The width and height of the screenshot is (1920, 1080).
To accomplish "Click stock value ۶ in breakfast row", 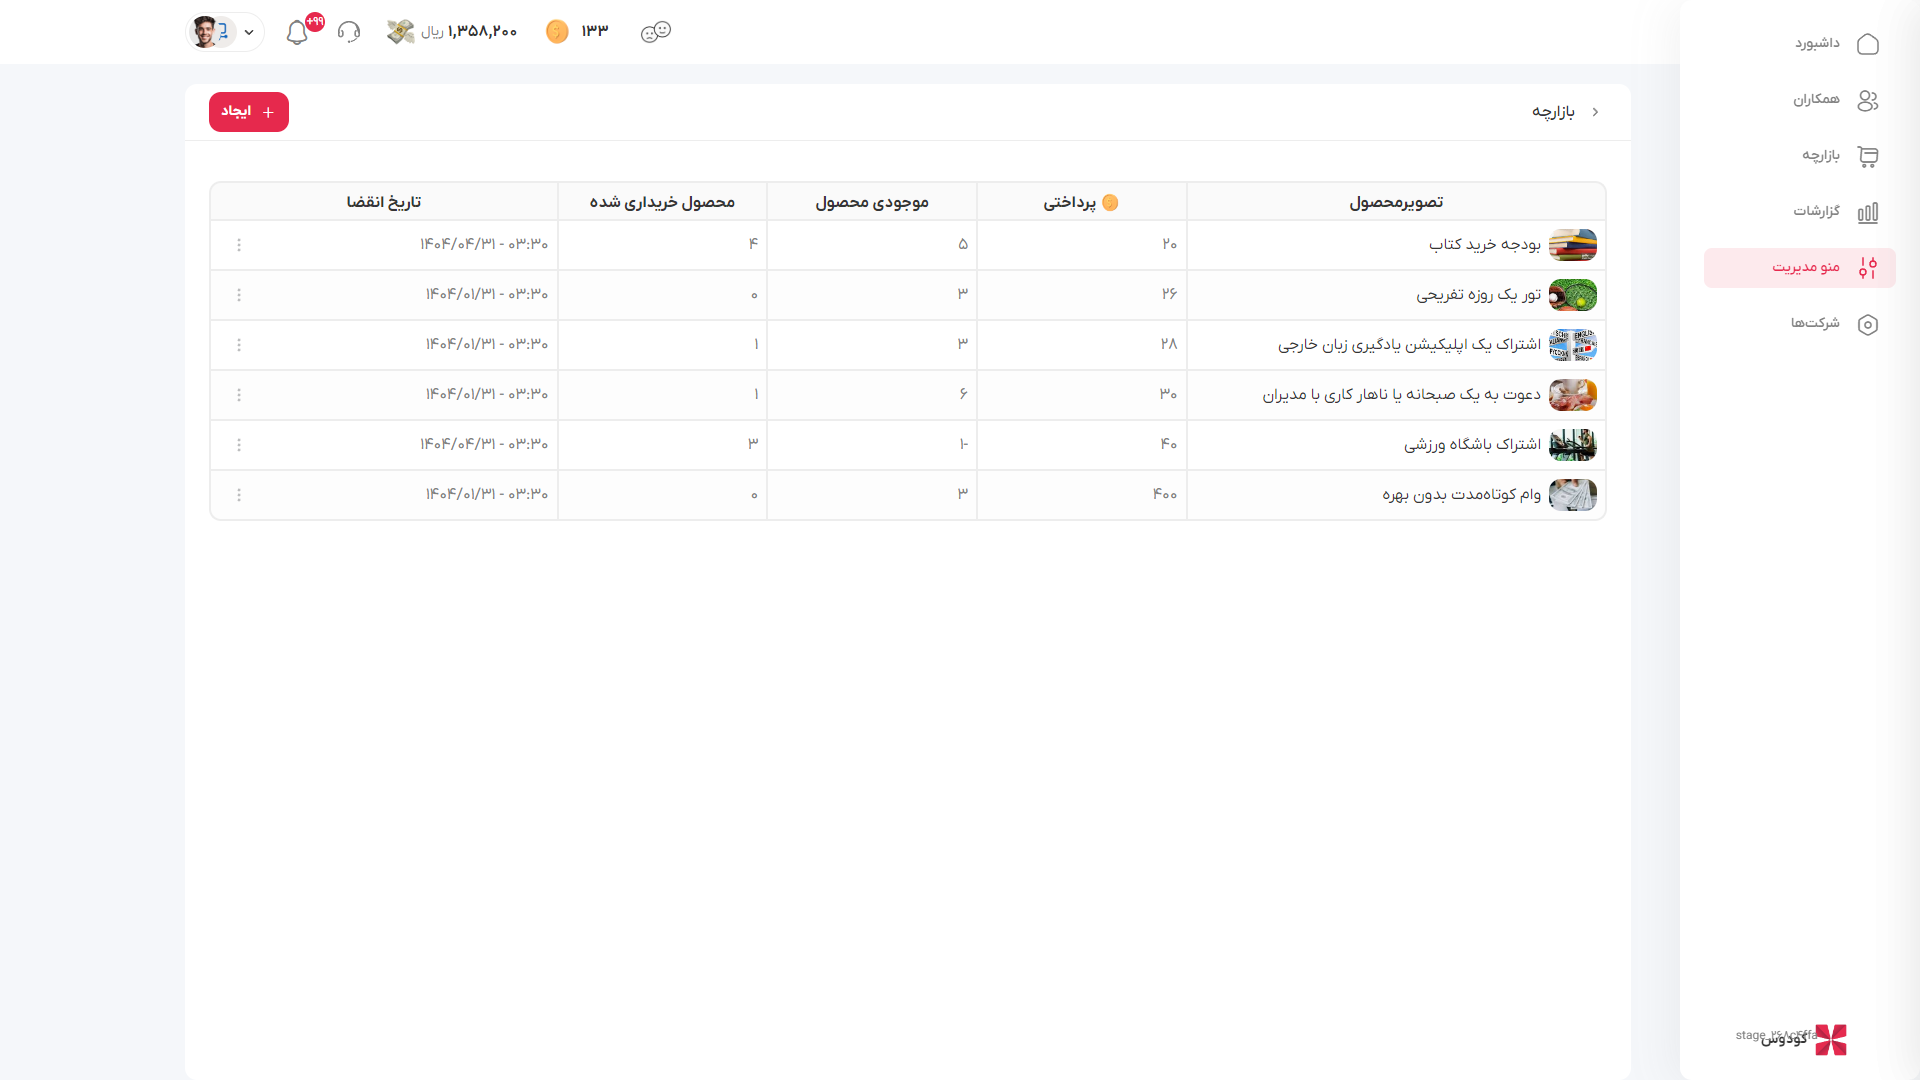I will 963,394.
